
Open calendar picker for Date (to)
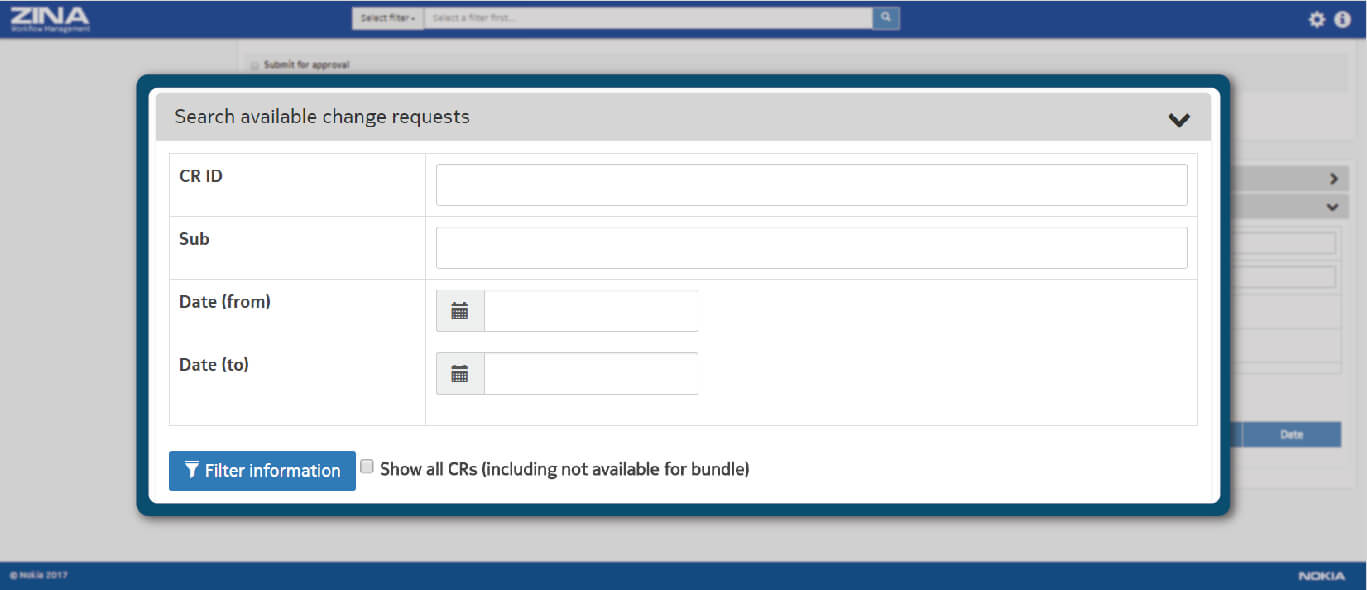tap(460, 374)
